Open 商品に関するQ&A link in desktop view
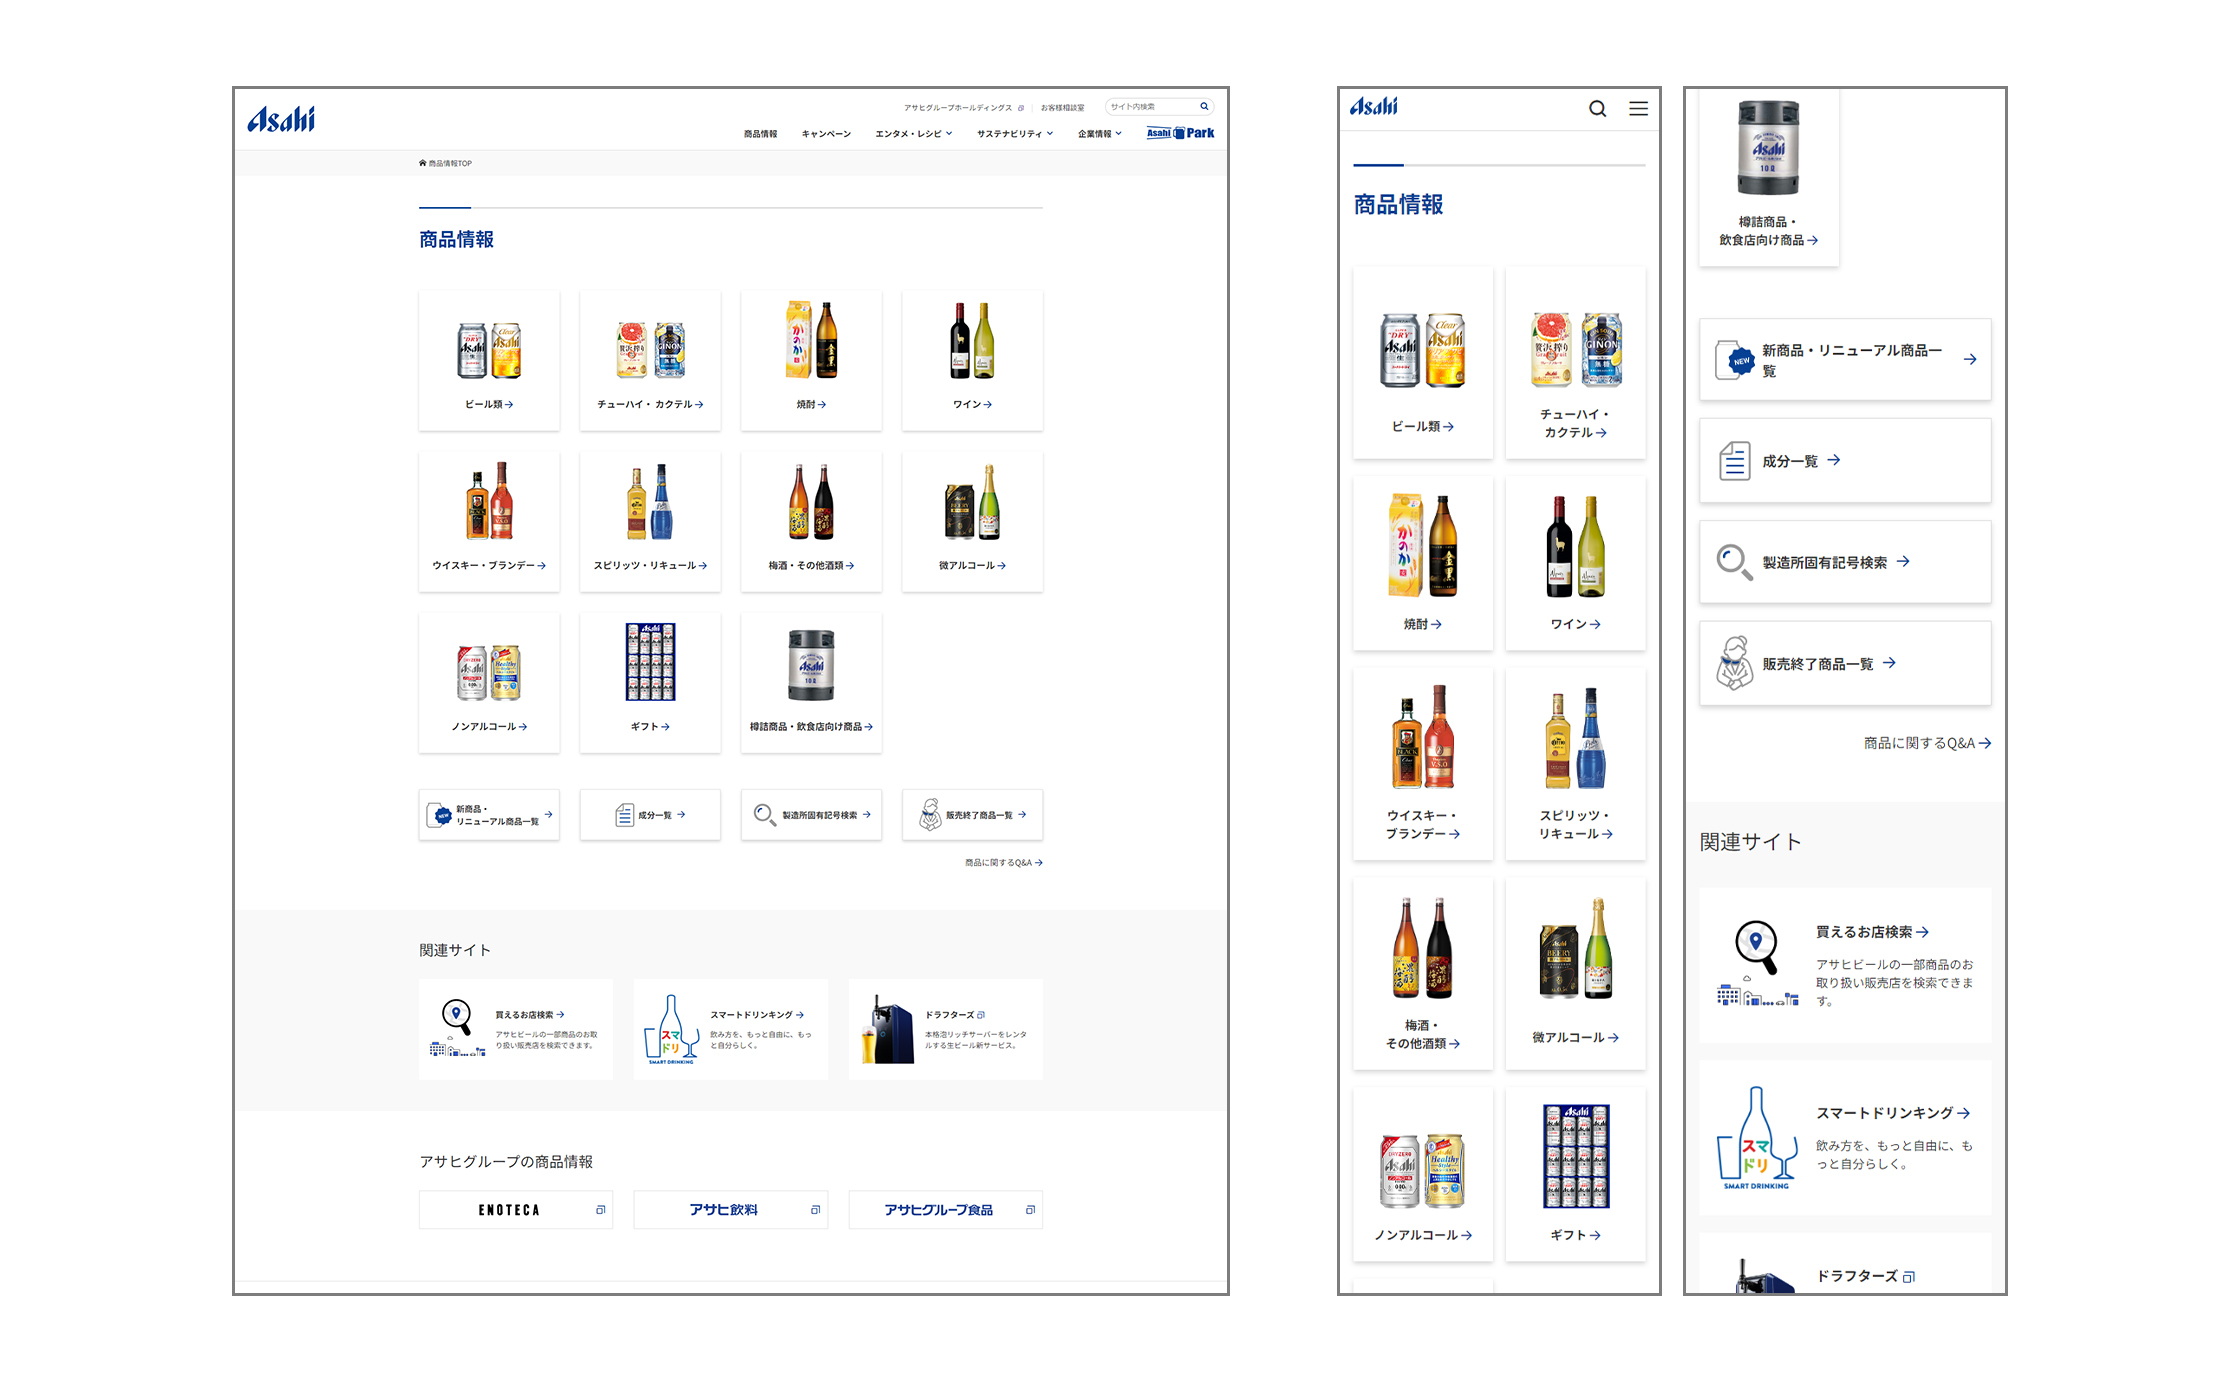The width and height of the screenshot is (2240, 1400). [x=1003, y=862]
